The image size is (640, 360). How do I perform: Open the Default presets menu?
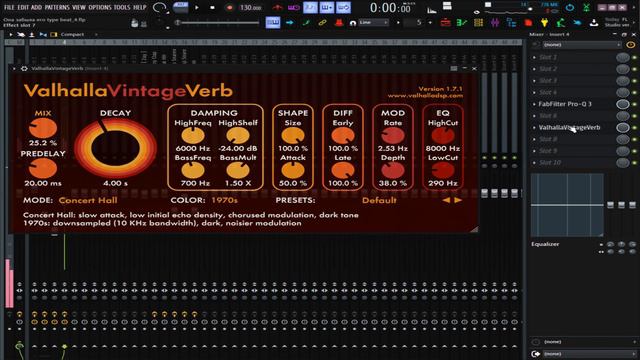(x=379, y=200)
